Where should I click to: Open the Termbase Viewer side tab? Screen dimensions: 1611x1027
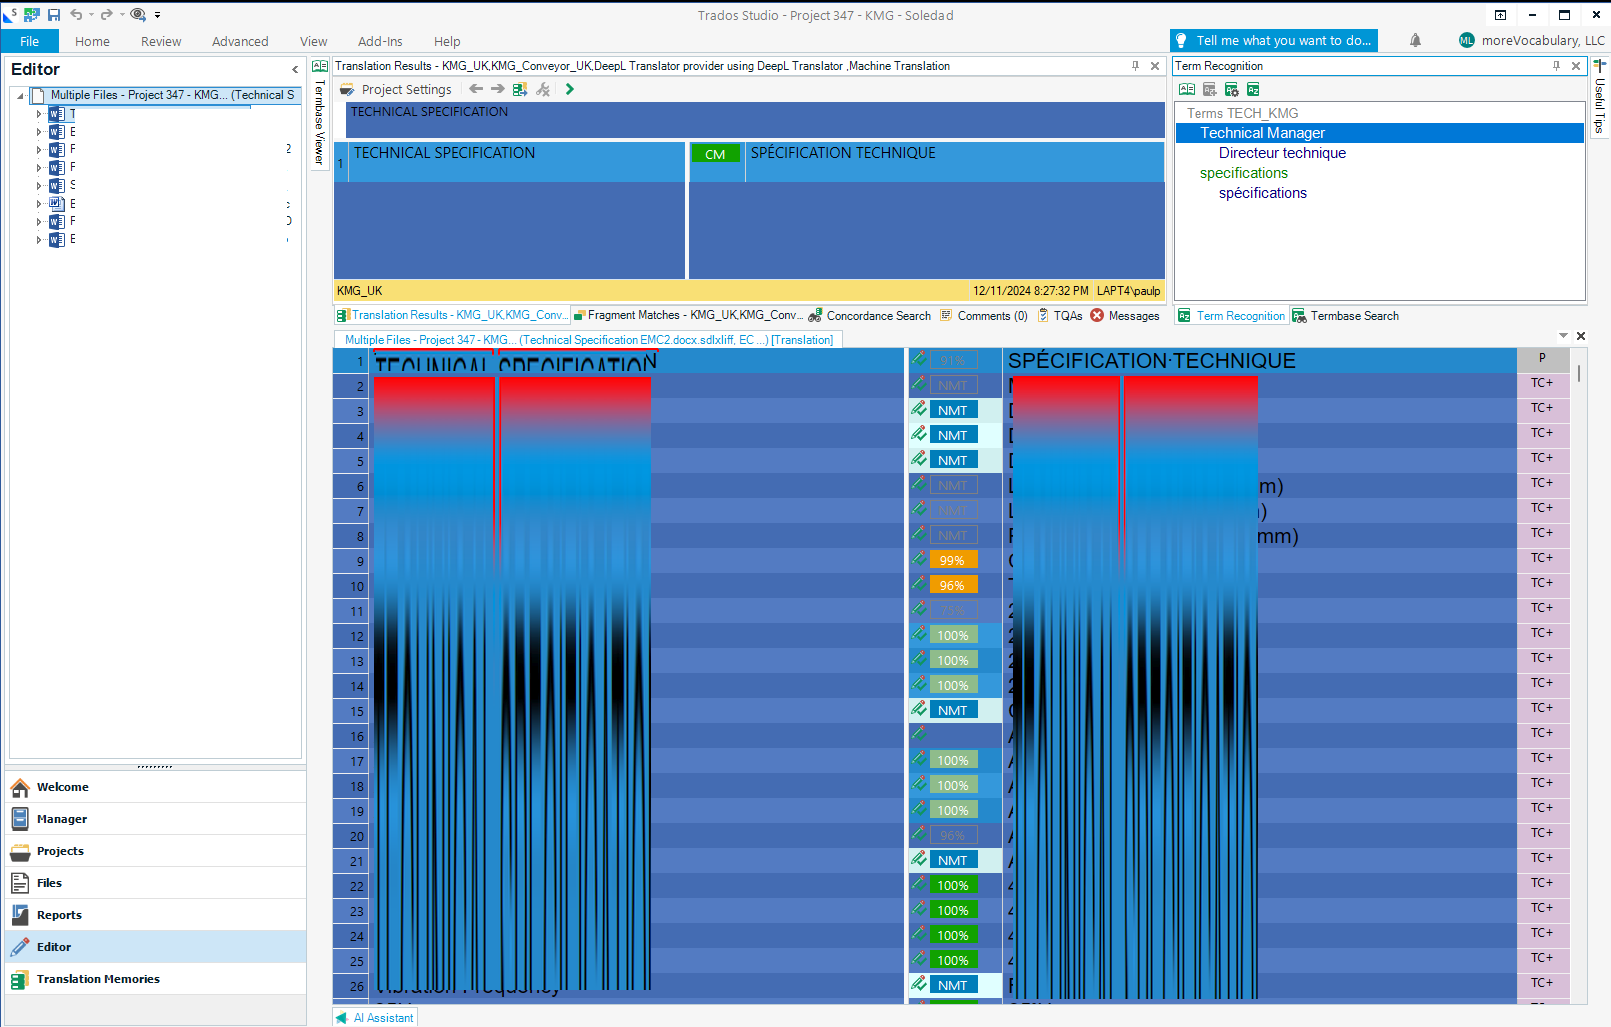click(x=320, y=112)
